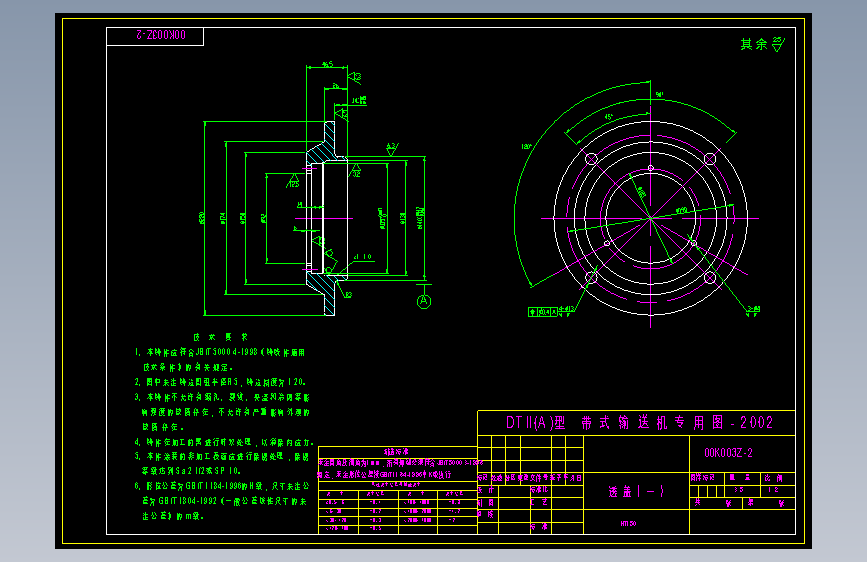Click the '1:10' taper label in section view
The width and height of the screenshot is (867, 562).
(x=363, y=257)
